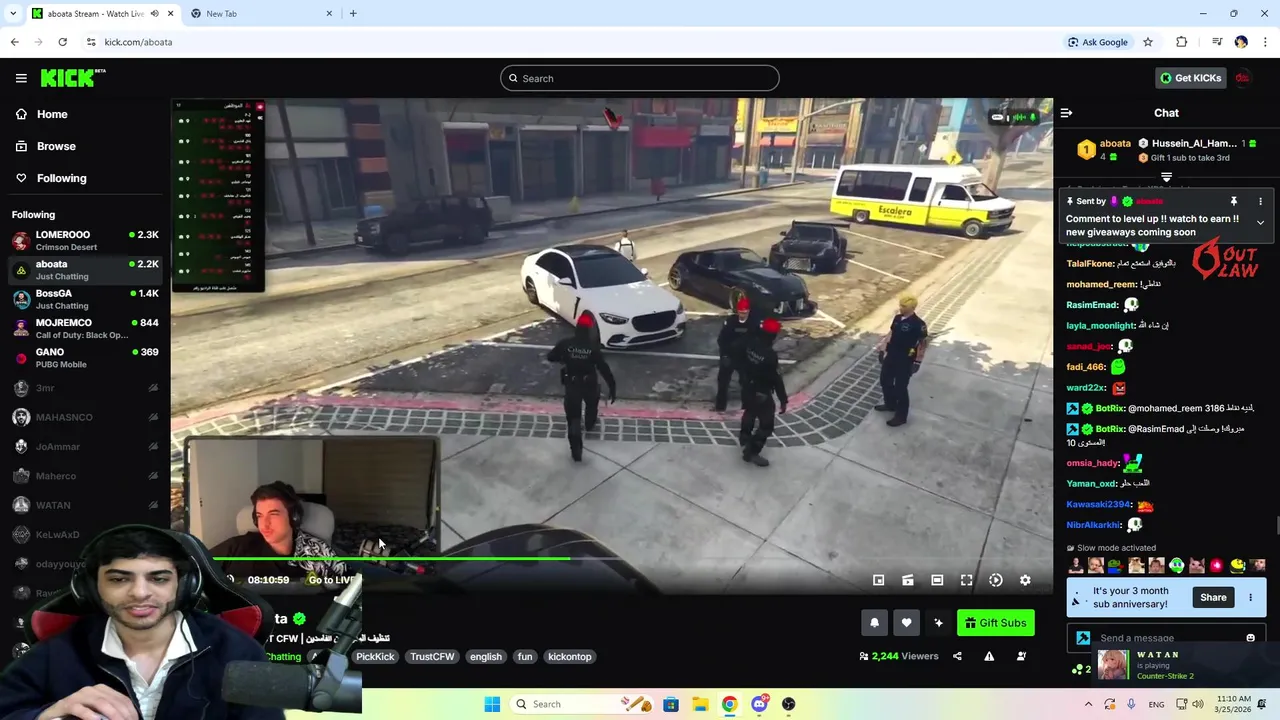Open the emoji picker in chat input
This screenshot has width=1280, height=720.
point(1250,638)
